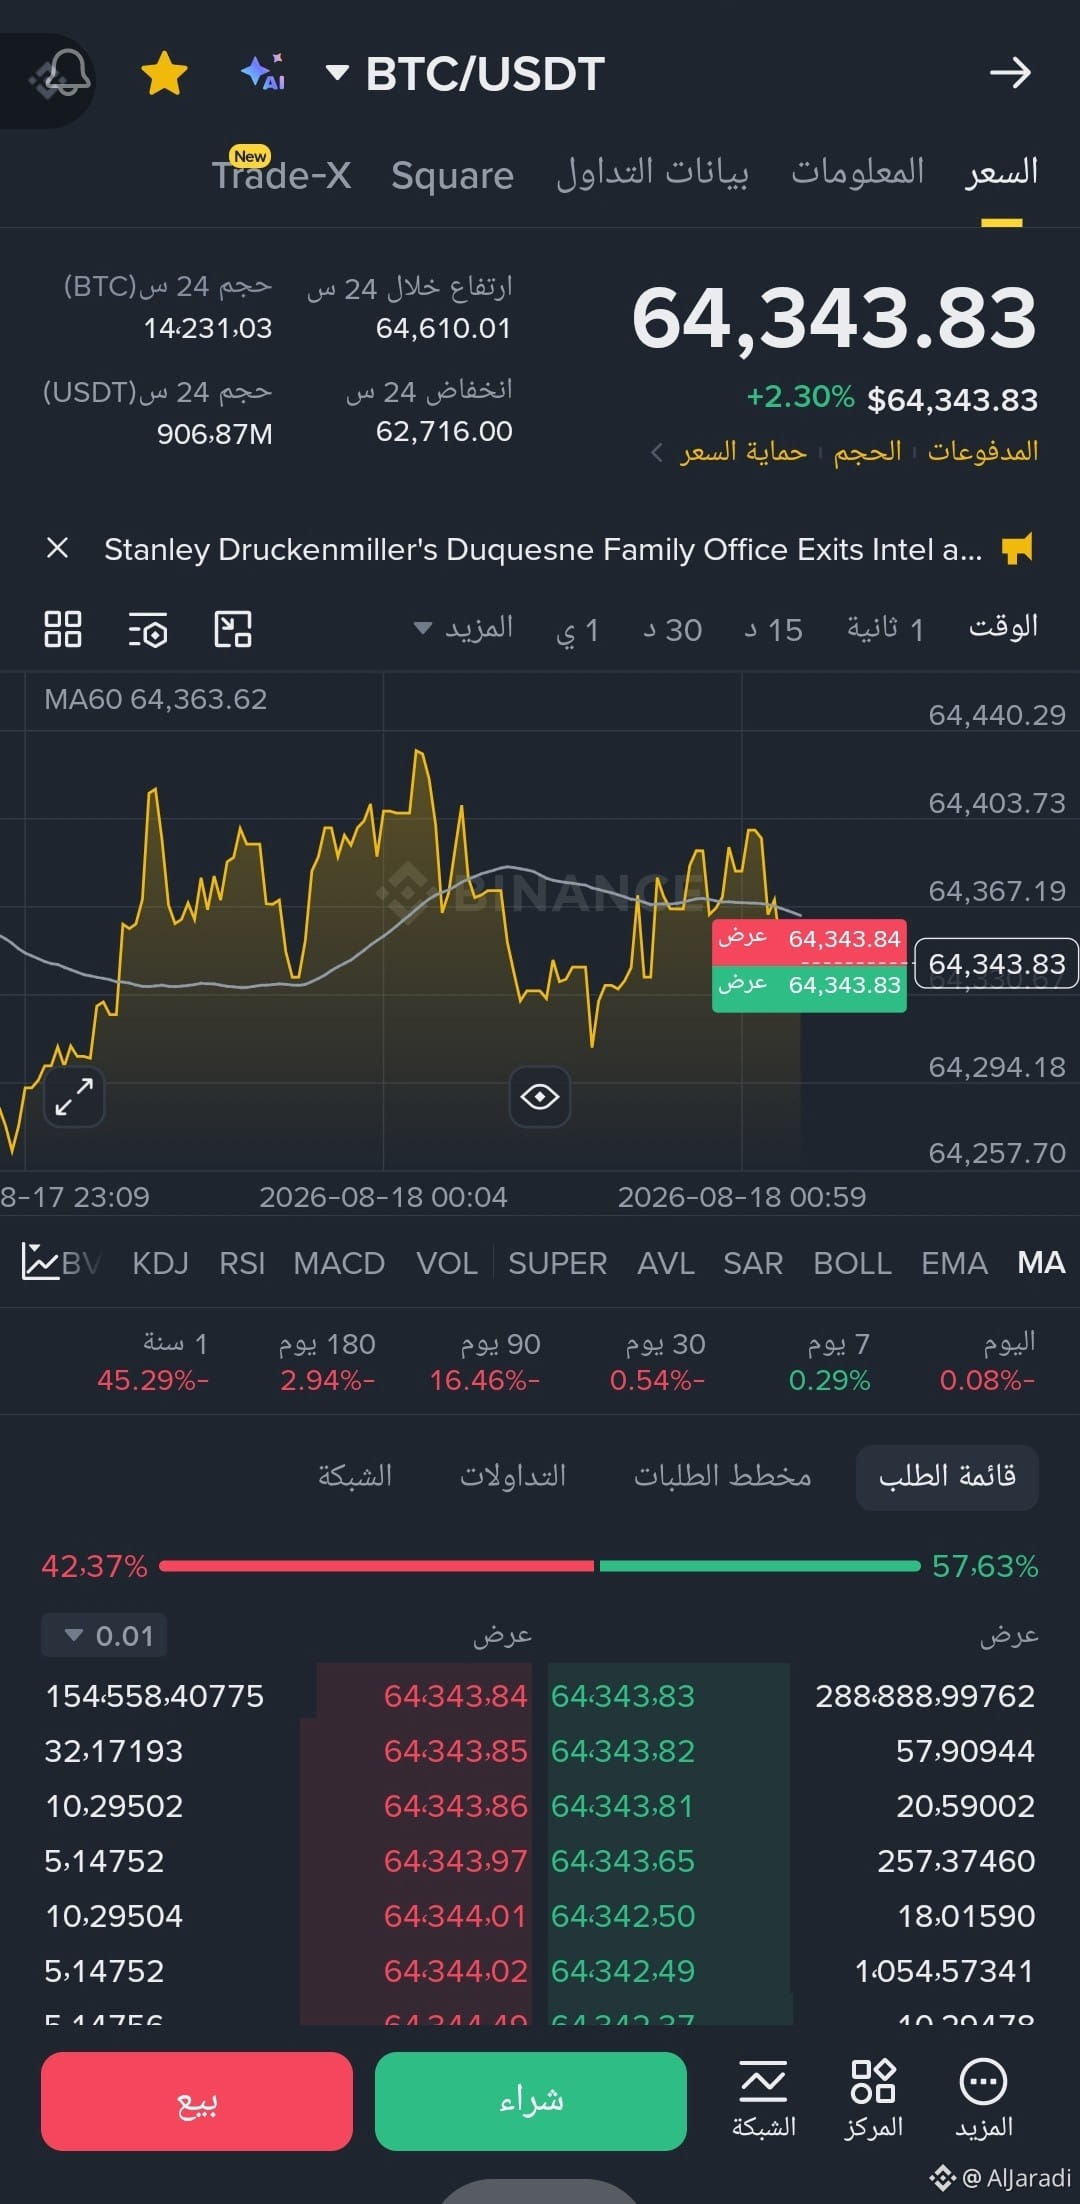The width and height of the screenshot is (1080, 2204).
Task: Open the الحجم link
Action: (x=867, y=452)
